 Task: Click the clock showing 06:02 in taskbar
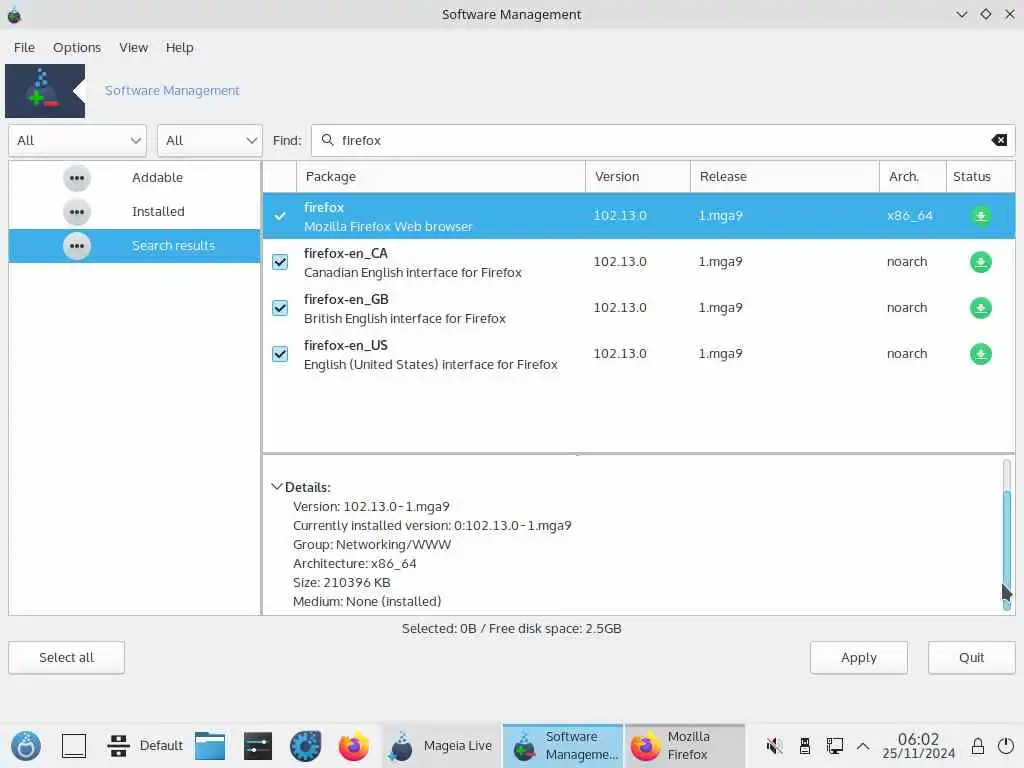[918, 746]
